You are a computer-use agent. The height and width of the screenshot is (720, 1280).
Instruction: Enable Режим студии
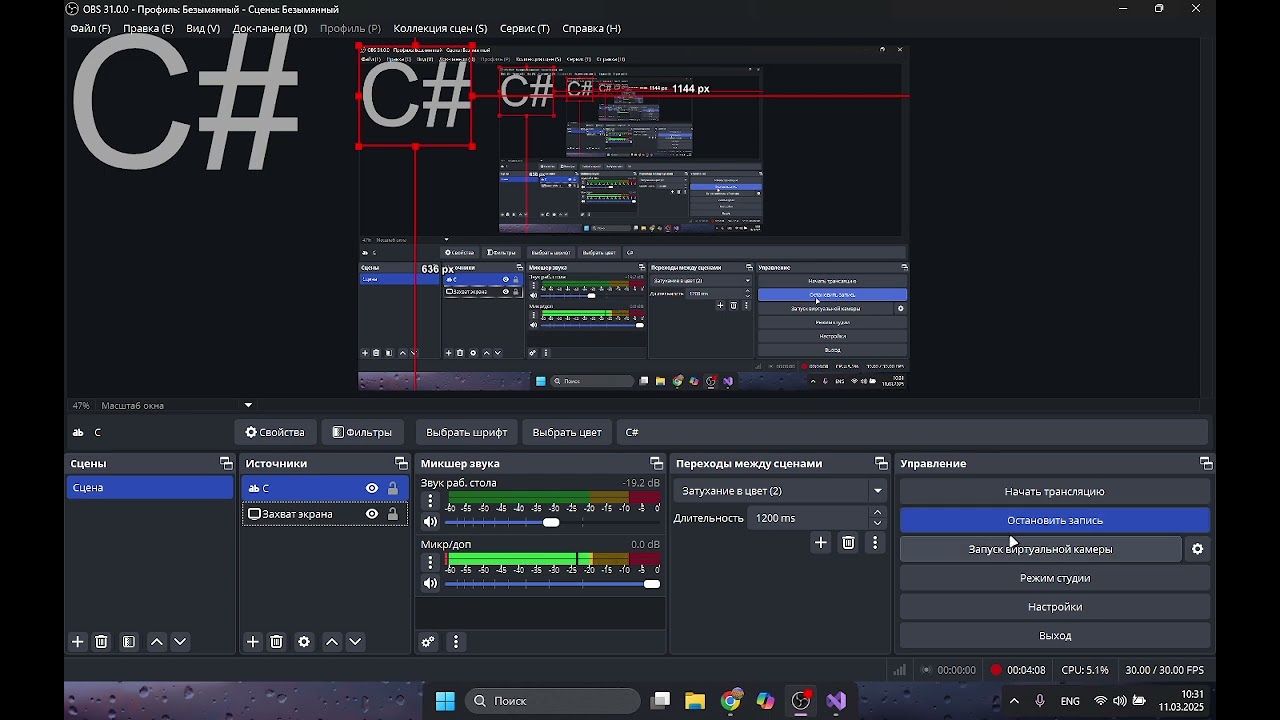point(1055,578)
